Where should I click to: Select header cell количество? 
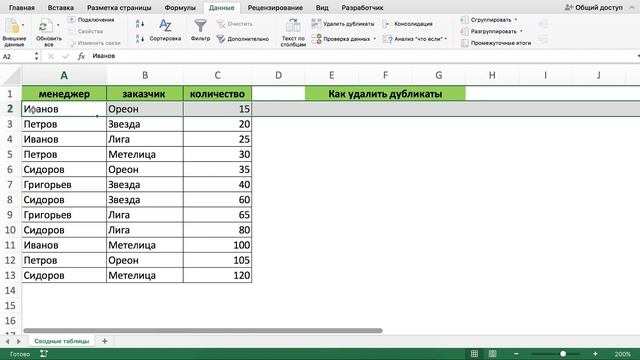[x=218, y=93]
